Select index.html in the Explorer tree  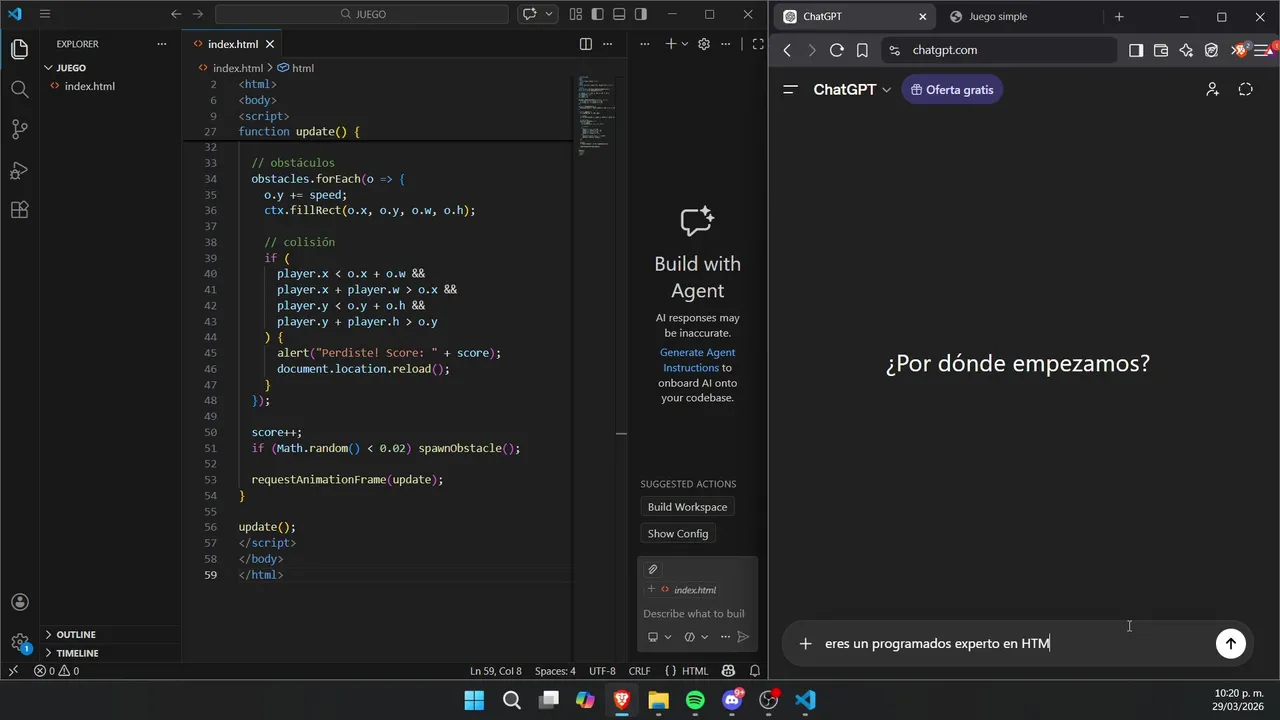pos(110,86)
